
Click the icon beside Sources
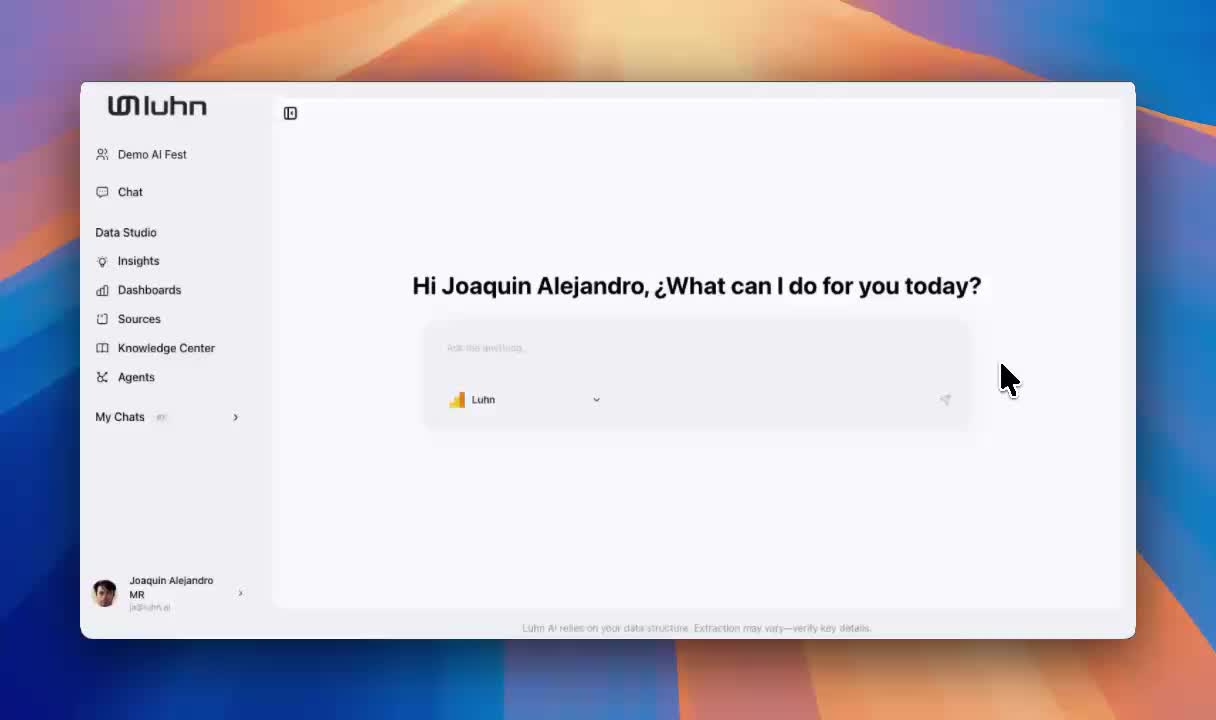(x=102, y=319)
